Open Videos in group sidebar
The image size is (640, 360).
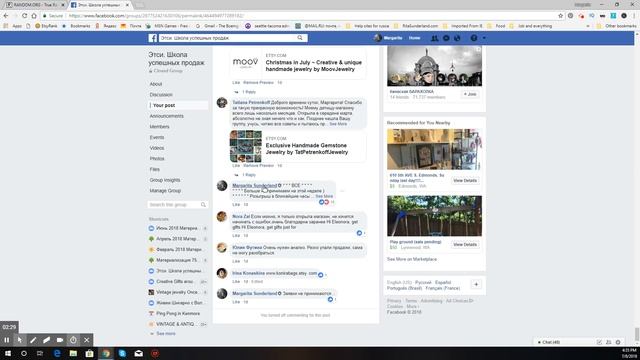pyautogui.click(x=157, y=148)
